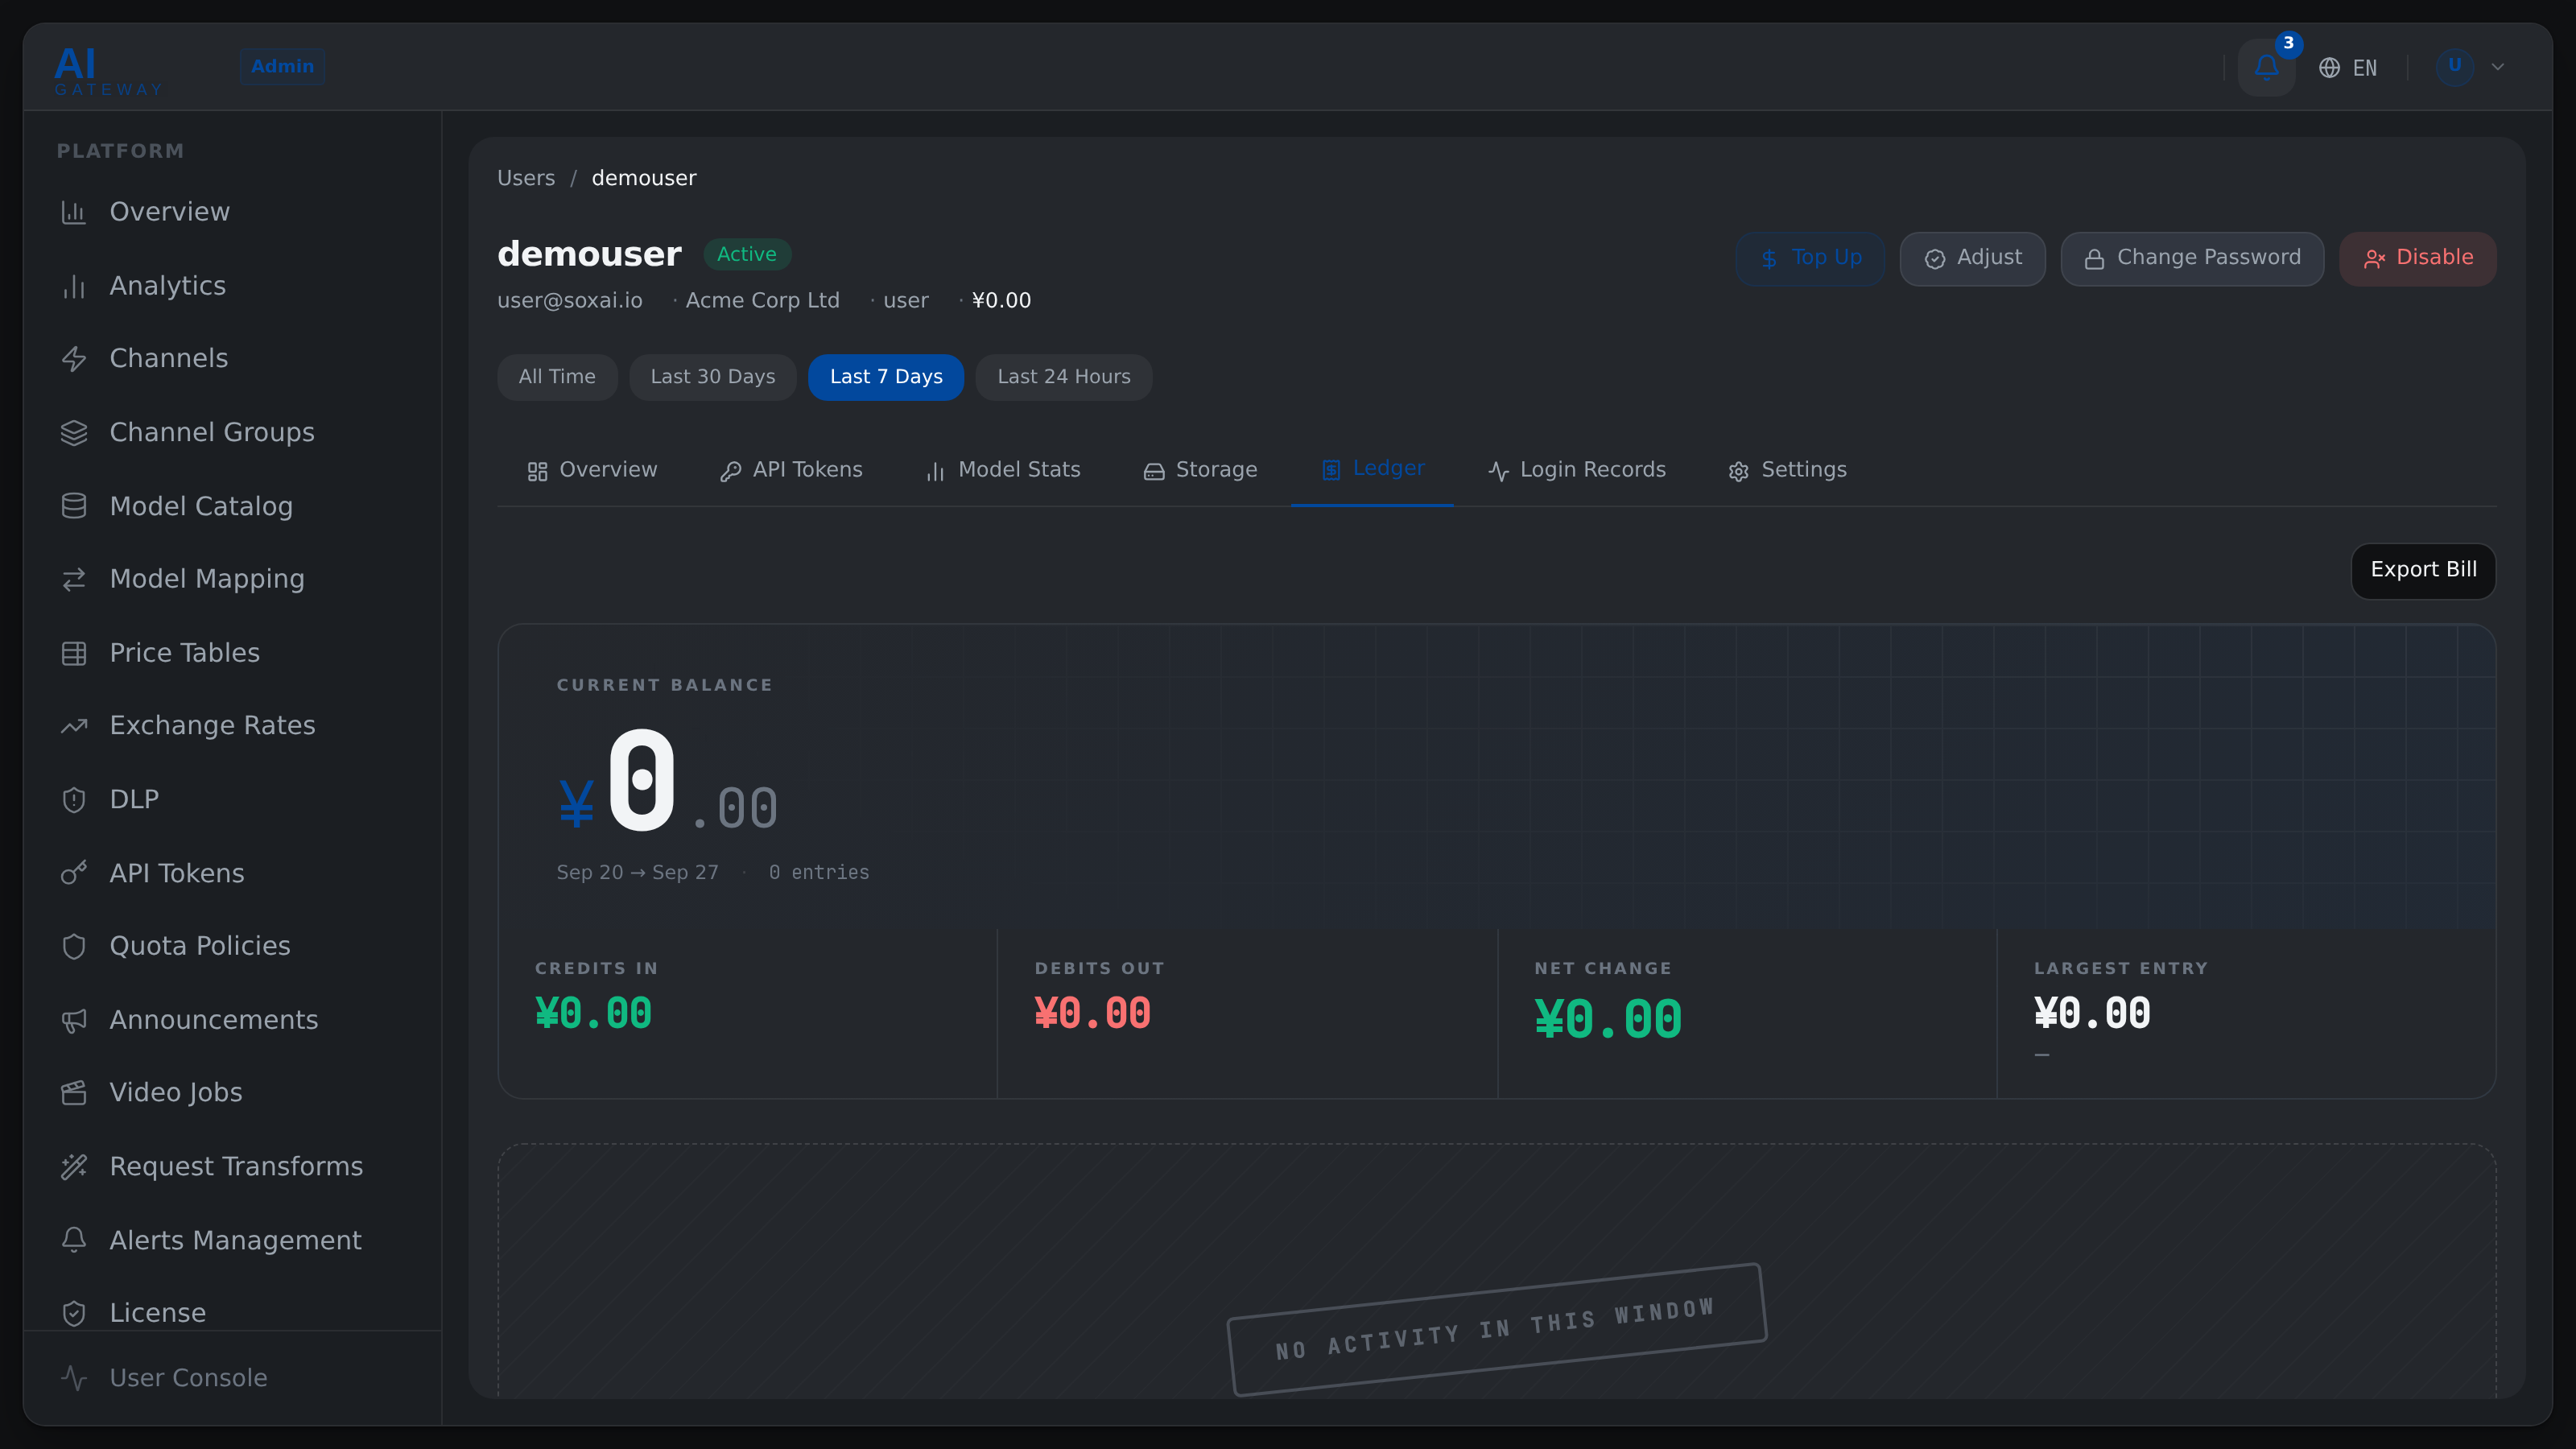Click the User Console pulse icon
The image size is (2576, 1449).
[x=74, y=1378]
